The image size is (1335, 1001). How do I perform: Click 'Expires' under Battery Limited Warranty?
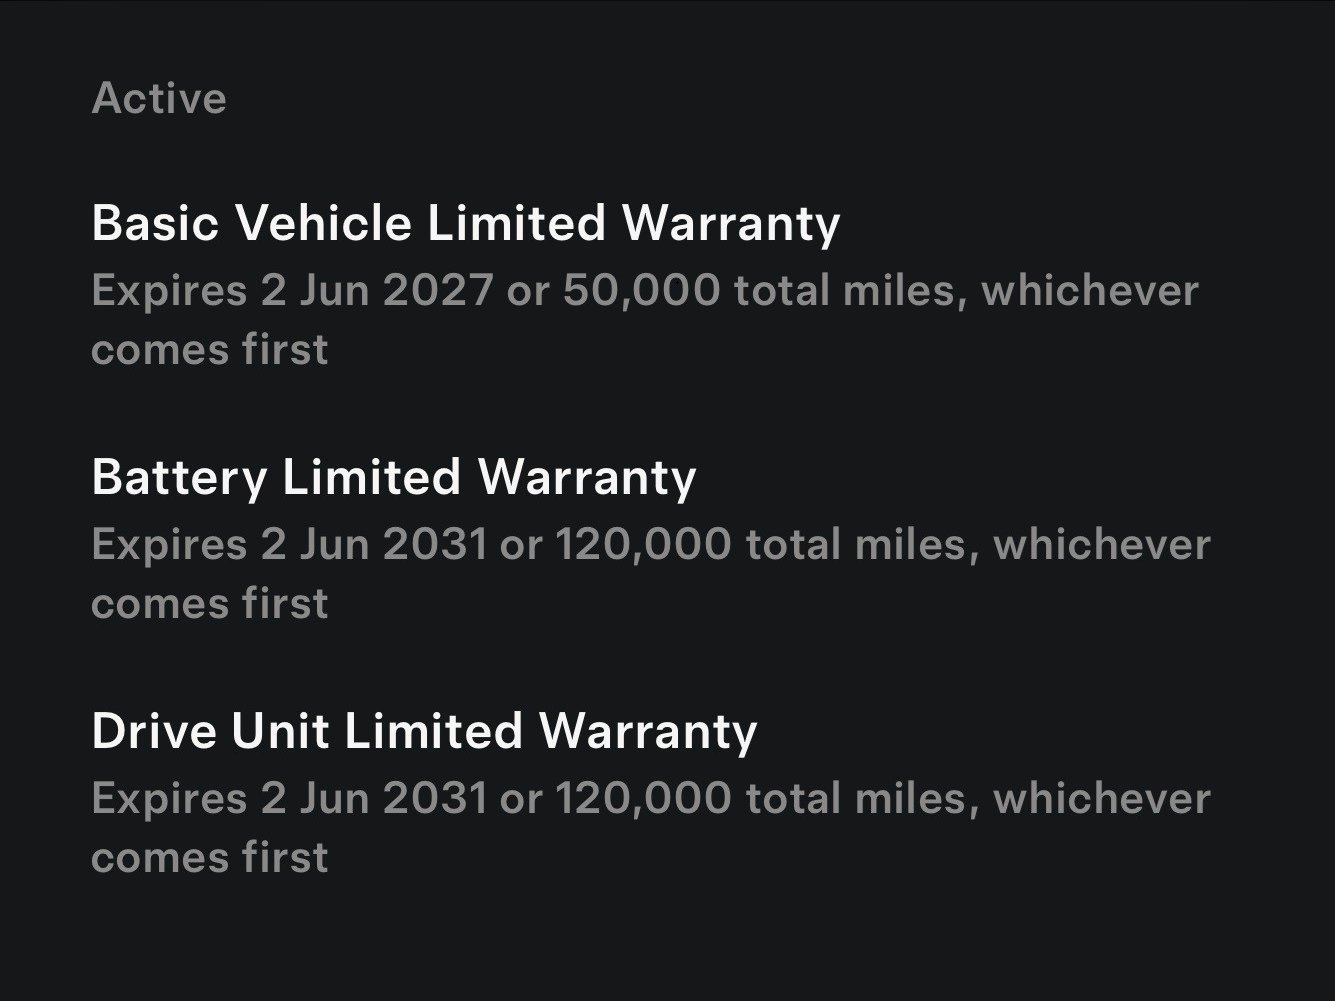tap(168, 545)
